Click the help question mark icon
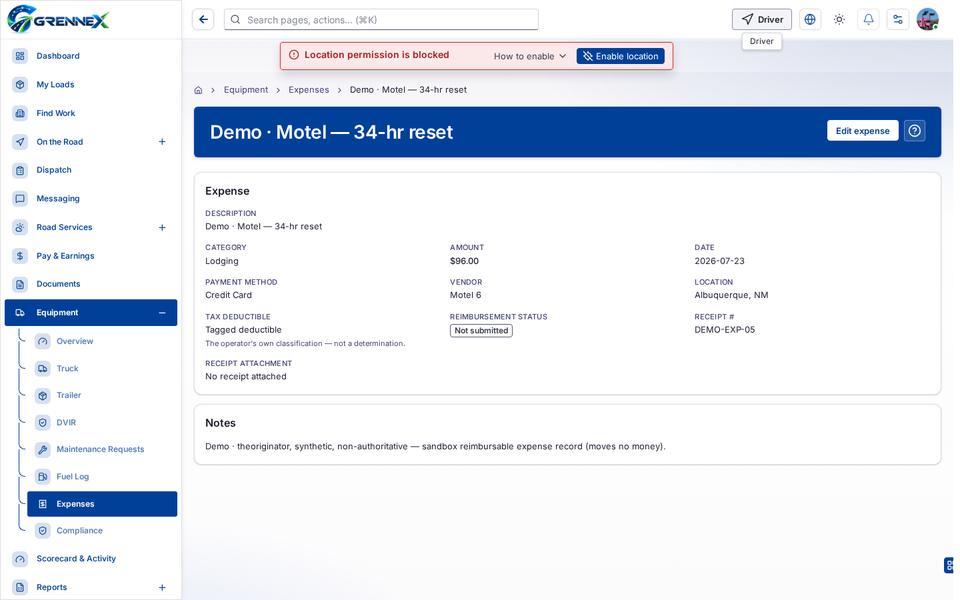This screenshot has width=960, height=600. coord(914,130)
